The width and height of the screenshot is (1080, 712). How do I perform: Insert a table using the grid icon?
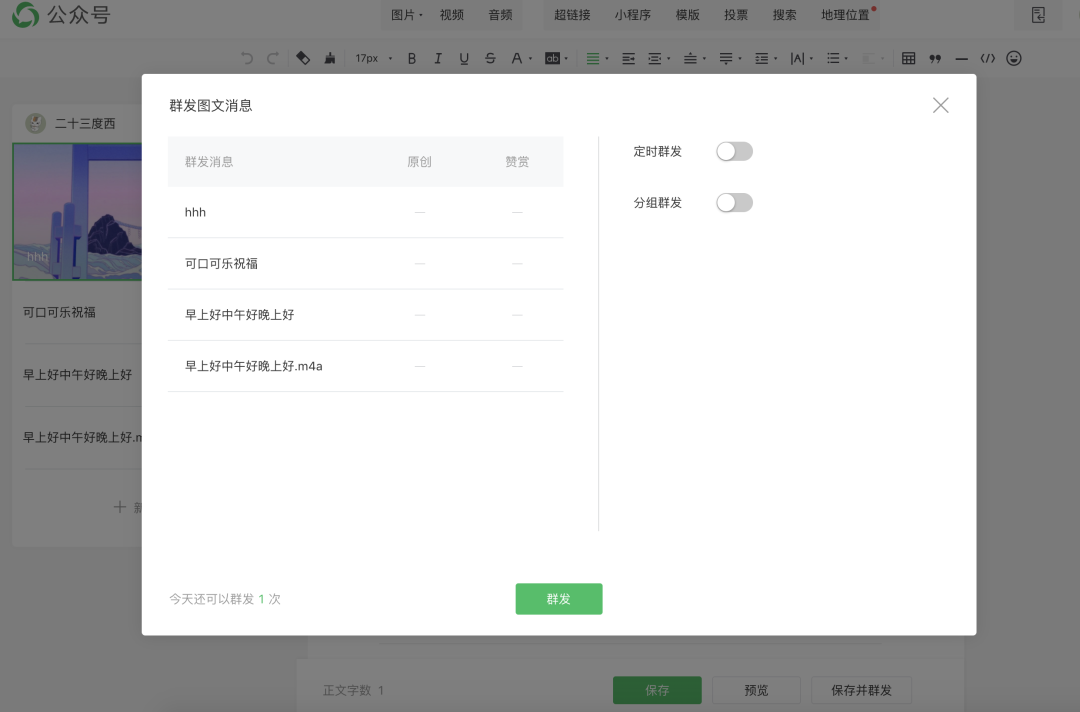coord(908,59)
